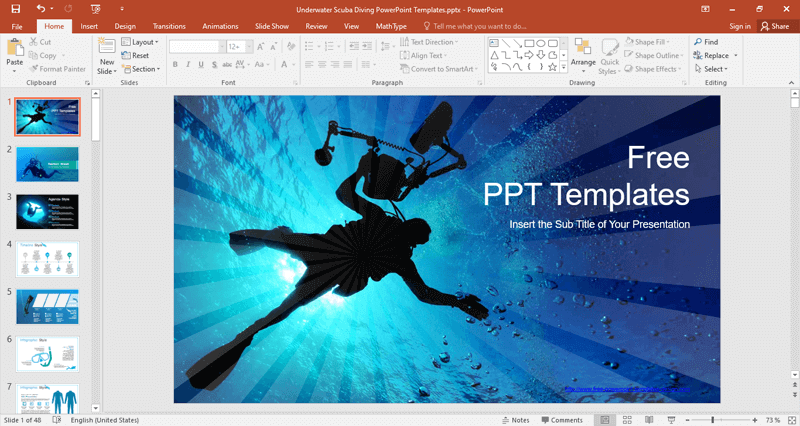Image resolution: width=800 pixels, height=426 pixels.
Task: Expand shapes gallery More arrow
Action: 564,67
